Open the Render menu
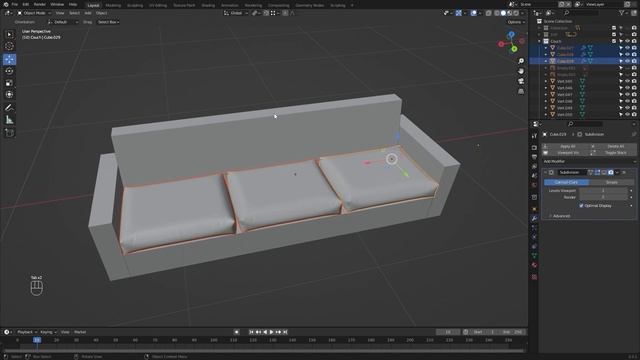Image resolution: width=640 pixels, height=360 pixels. (x=40, y=4)
